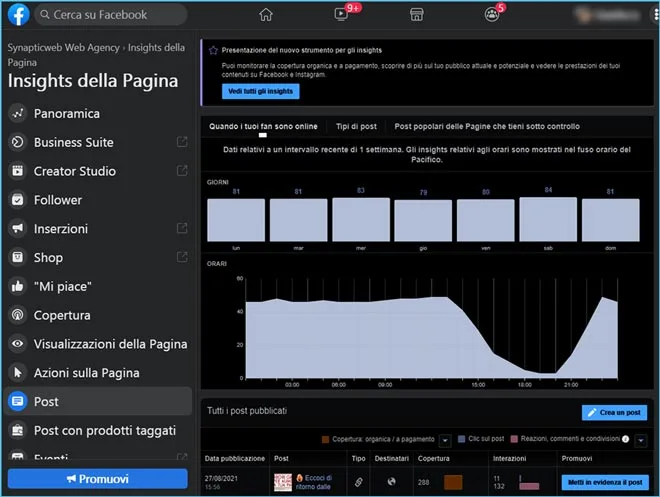660x497 pixels.
Task: Click info icon beside Reazioni, commenti e condivisioni
Action: pyautogui.click(x=625, y=439)
